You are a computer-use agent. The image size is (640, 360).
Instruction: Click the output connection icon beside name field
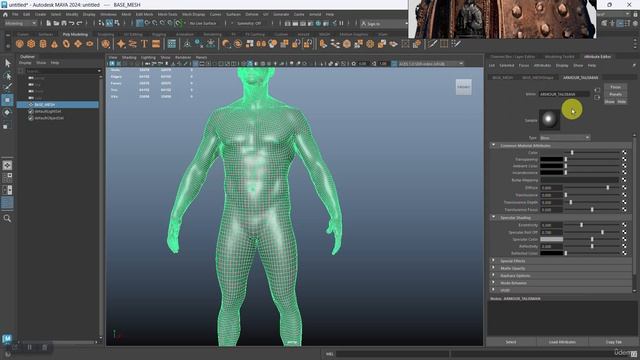tap(597, 98)
